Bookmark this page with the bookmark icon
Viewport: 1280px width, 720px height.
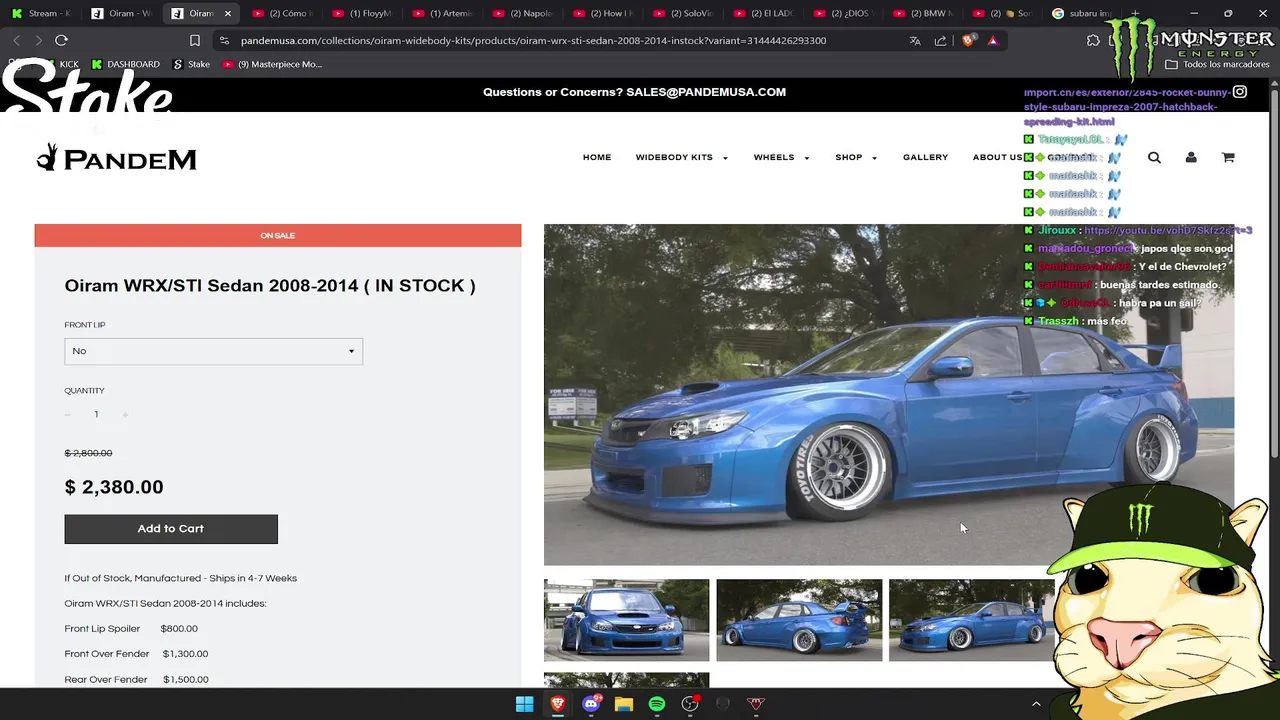195,41
